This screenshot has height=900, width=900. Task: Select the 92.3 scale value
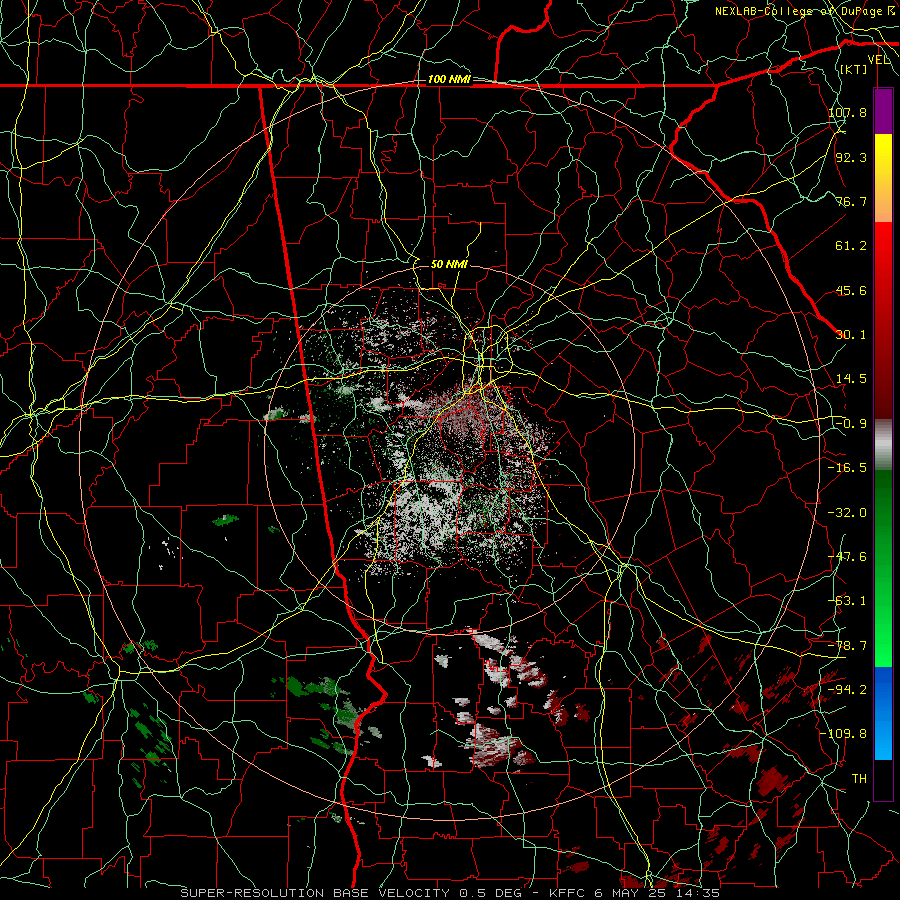[x=851, y=157]
